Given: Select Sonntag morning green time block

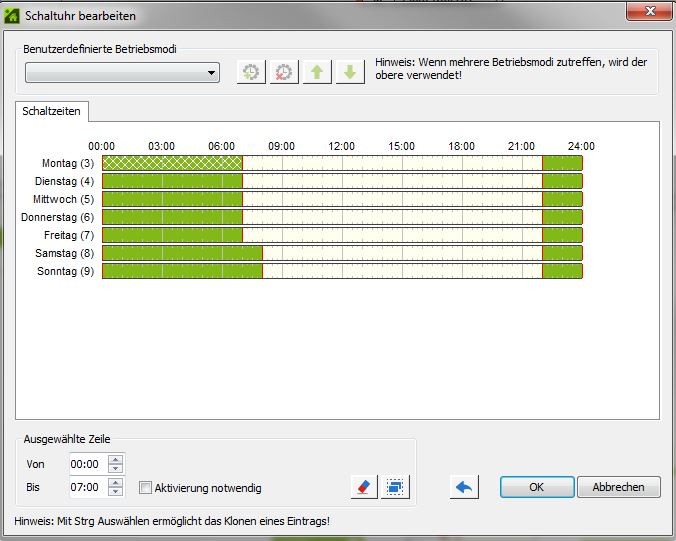Looking at the screenshot, I should 182,272.
